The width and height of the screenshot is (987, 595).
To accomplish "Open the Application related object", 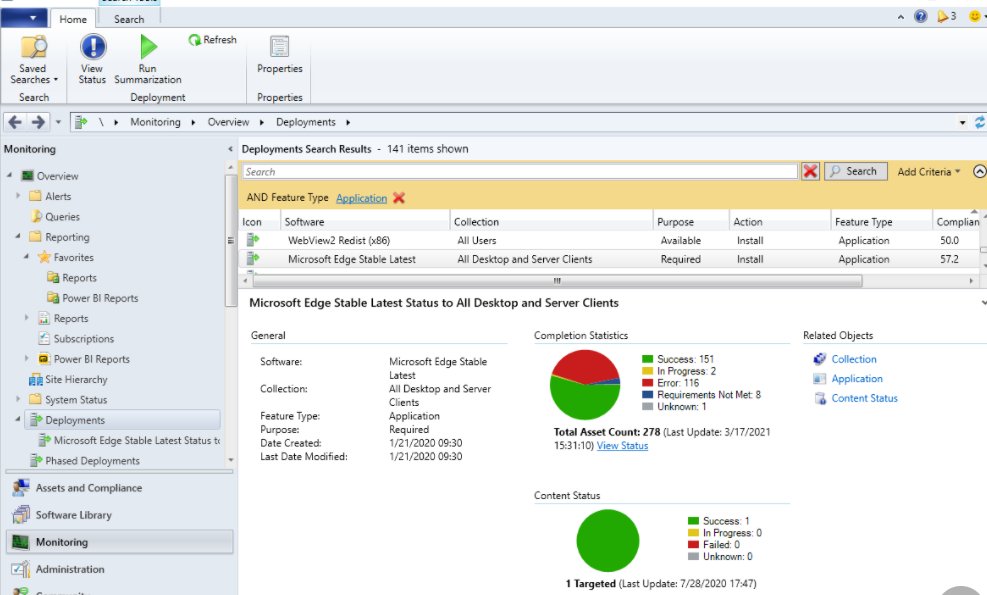I will point(857,378).
